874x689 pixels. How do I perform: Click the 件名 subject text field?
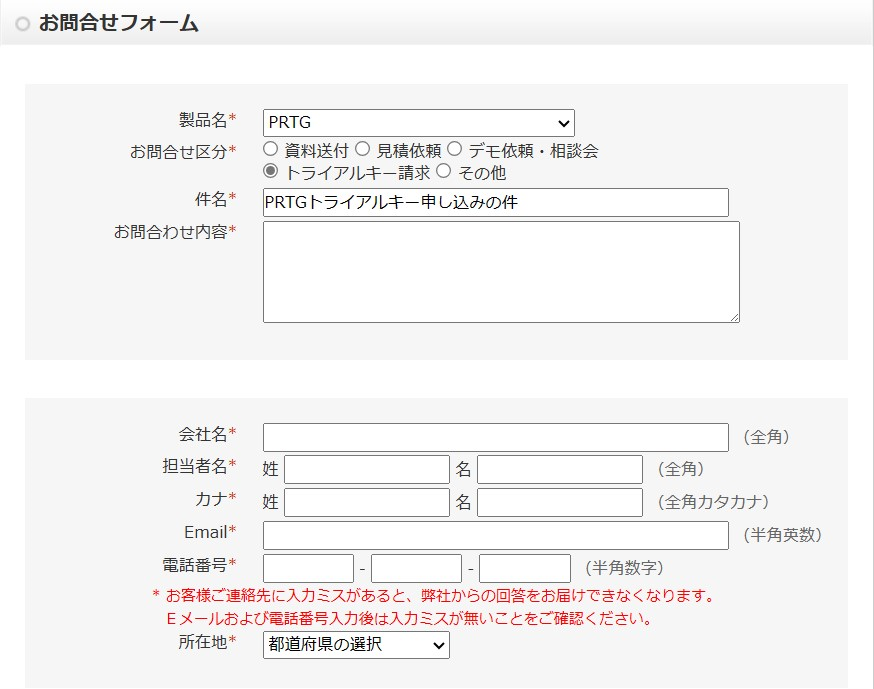click(496, 202)
